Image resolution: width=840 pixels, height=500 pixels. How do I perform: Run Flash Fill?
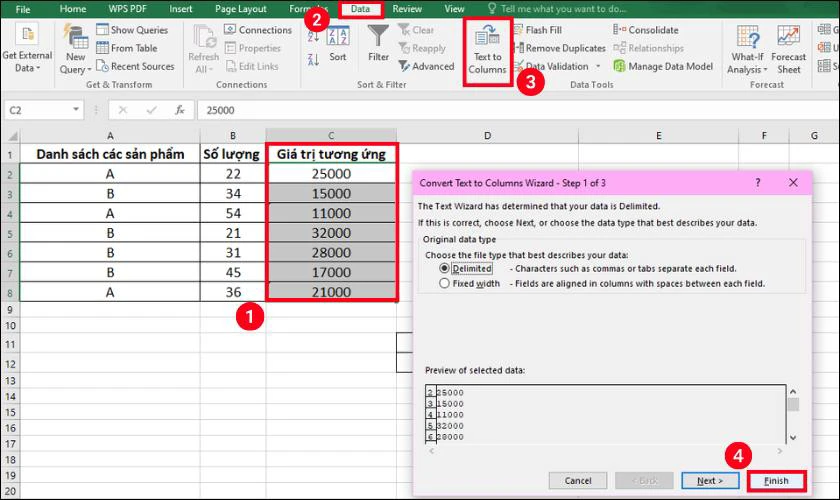538,30
